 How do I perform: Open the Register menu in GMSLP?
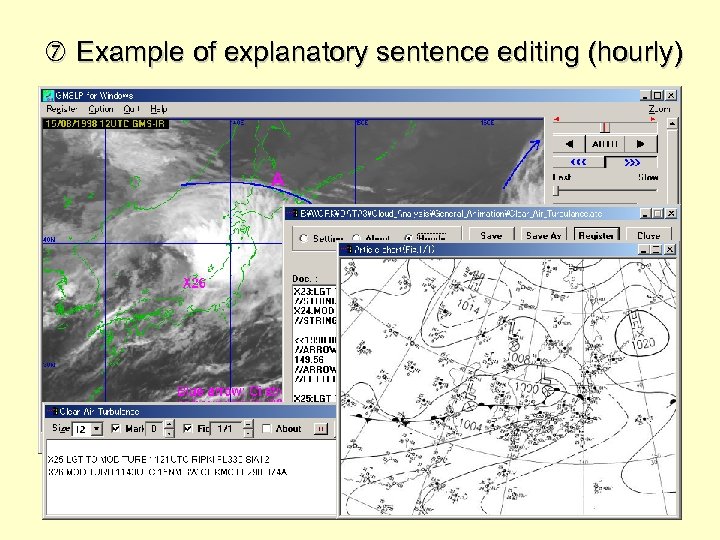pyautogui.click(x=62, y=109)
